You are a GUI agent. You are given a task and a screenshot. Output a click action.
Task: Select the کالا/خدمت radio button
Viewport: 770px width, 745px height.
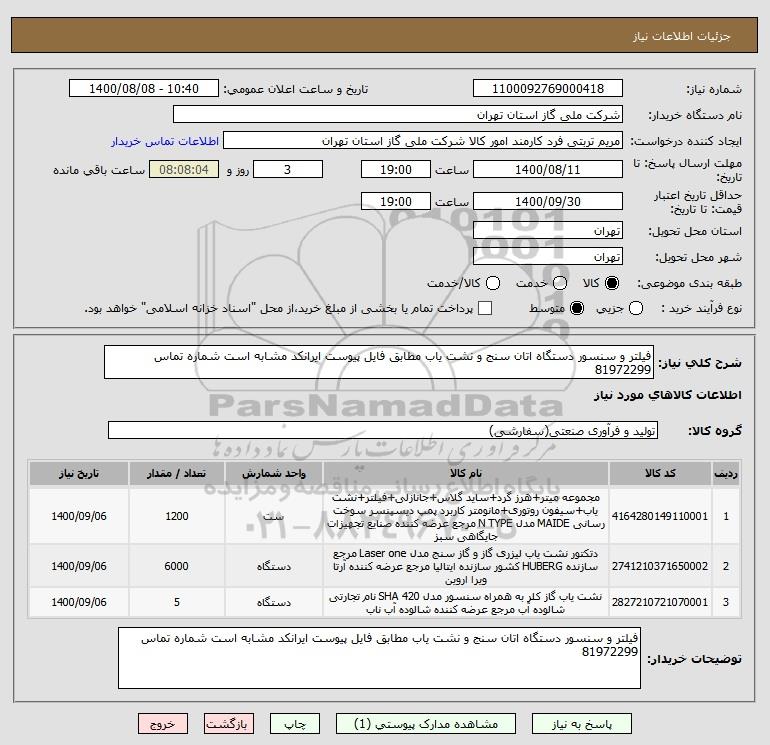click(493, 283)
